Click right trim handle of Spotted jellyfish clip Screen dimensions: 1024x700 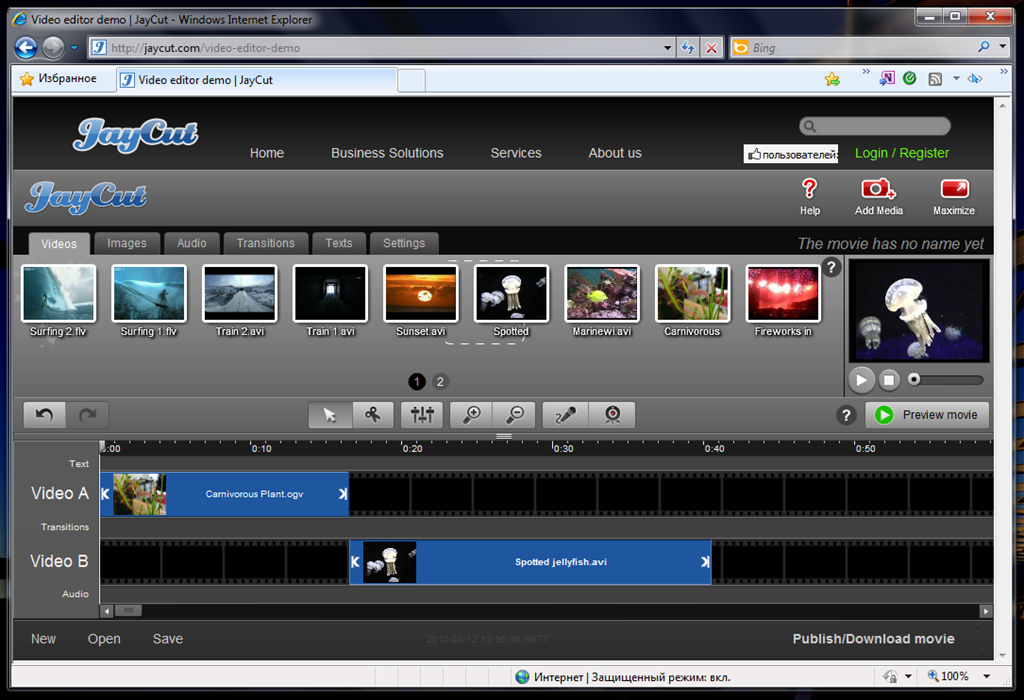click(705, 562)
